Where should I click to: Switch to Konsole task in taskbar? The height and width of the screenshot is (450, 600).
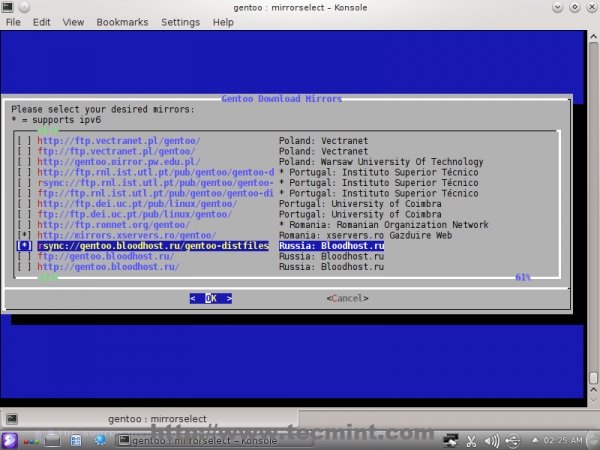point(214,441)
